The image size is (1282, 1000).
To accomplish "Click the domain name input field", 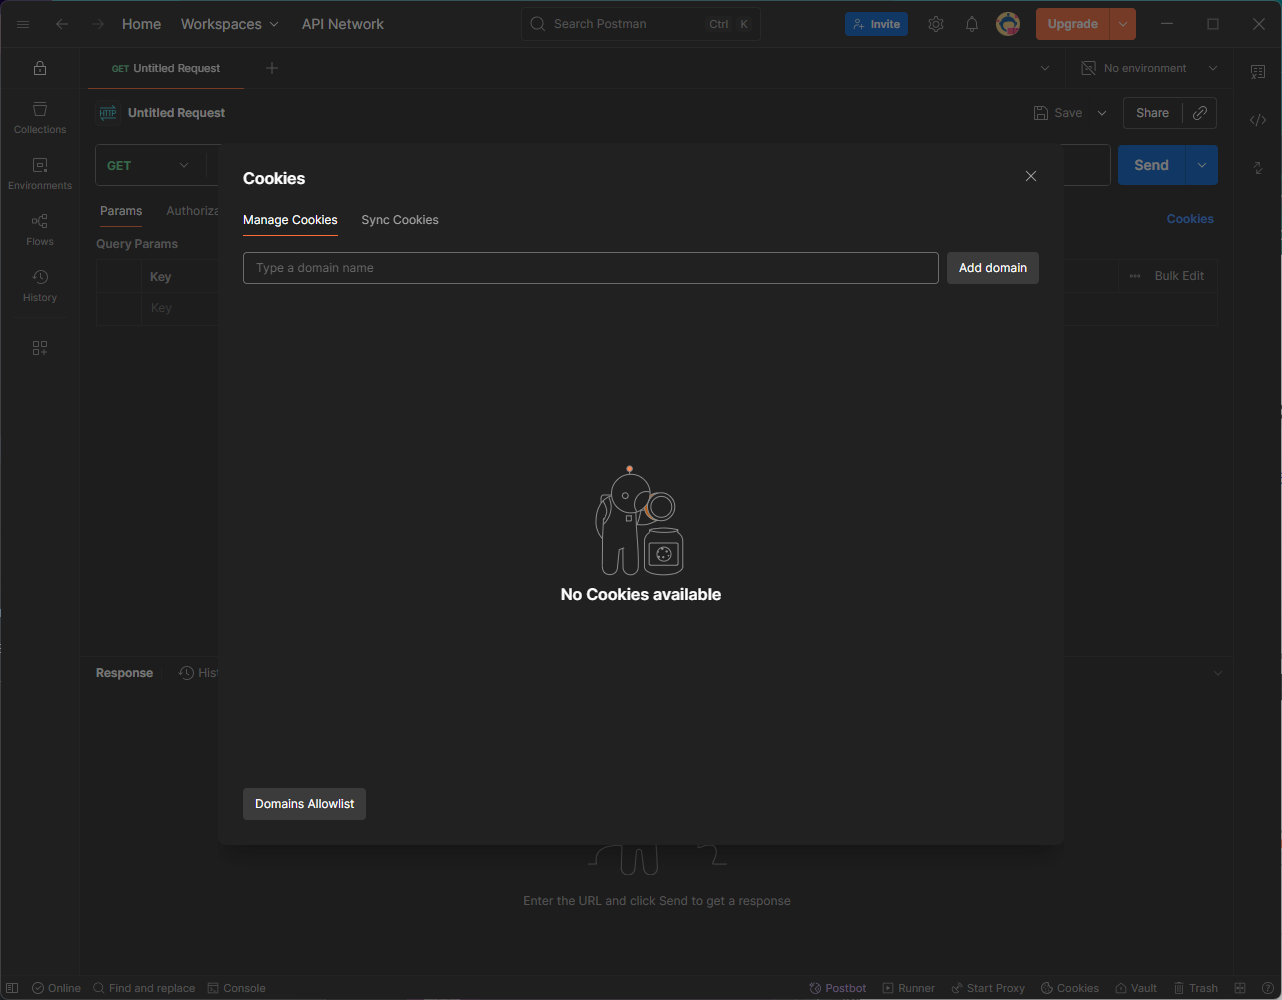I will pyautogui.click(x=590, y=268).
